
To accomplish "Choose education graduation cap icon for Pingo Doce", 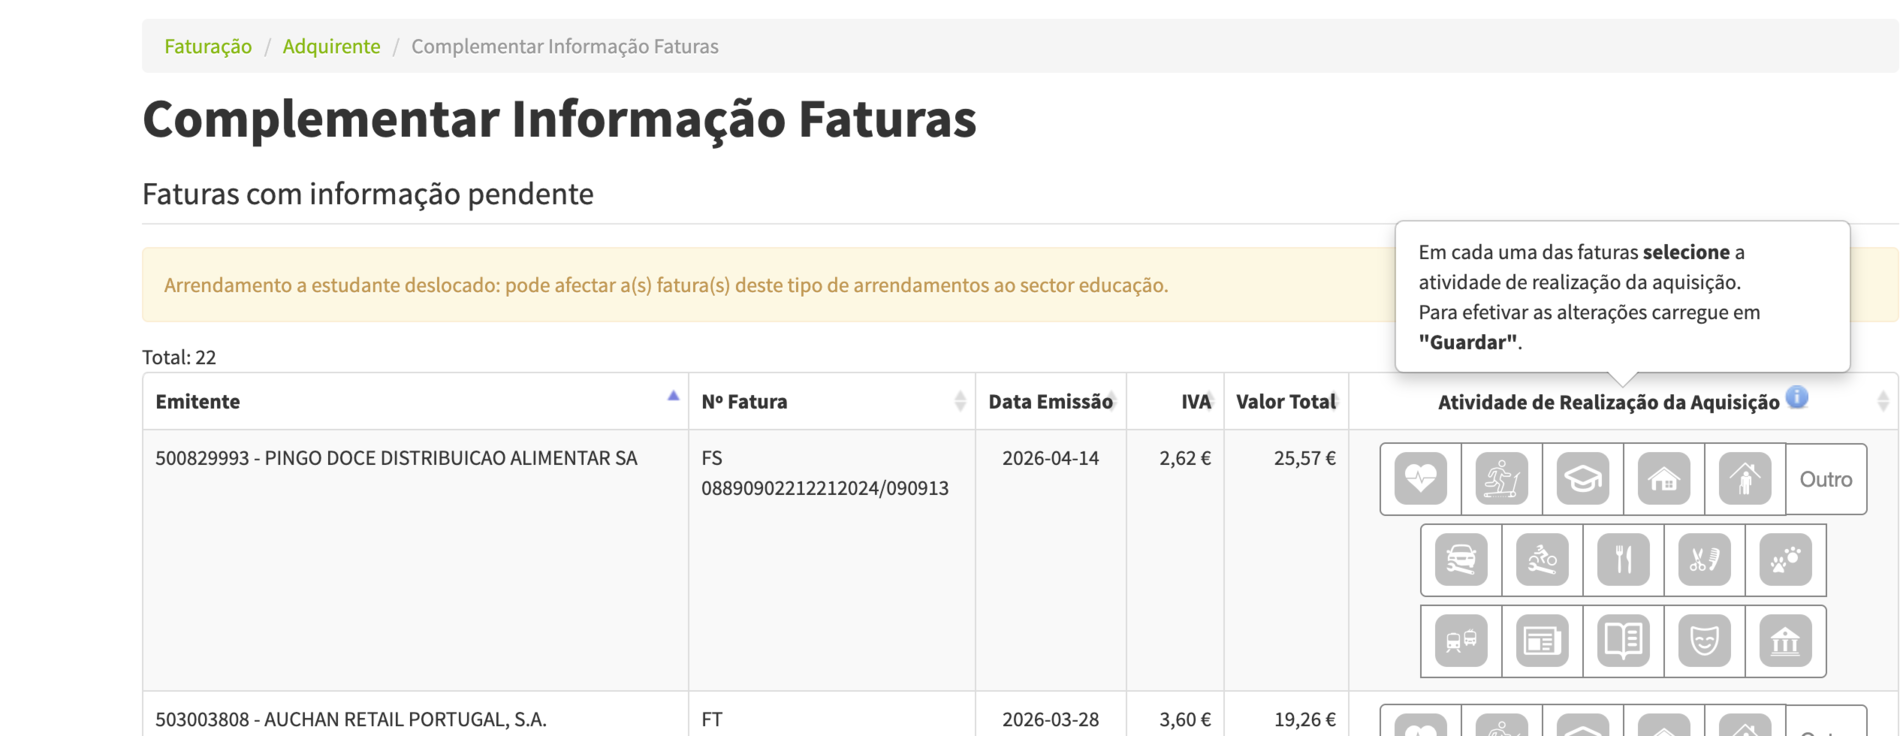I will pyautogui.click(x=1583, y=479).
